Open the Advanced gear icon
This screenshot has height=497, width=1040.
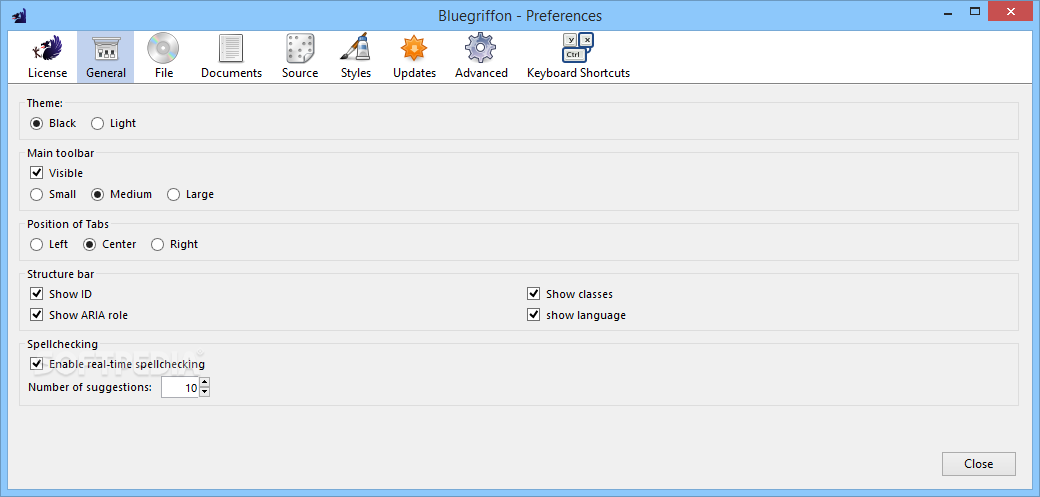pyautogui.click(x=481, y=48)
